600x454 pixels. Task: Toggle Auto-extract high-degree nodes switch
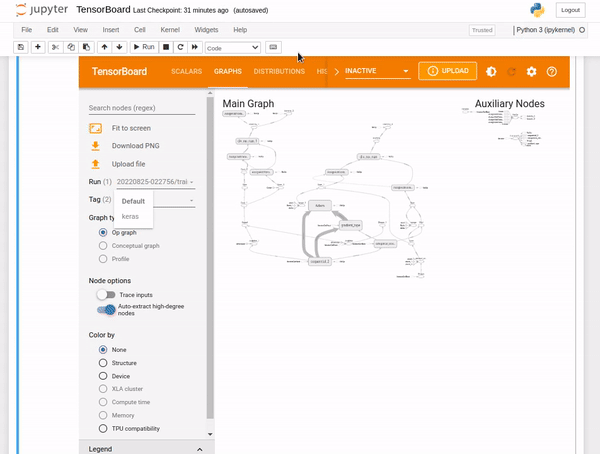(x=106, y=310)
